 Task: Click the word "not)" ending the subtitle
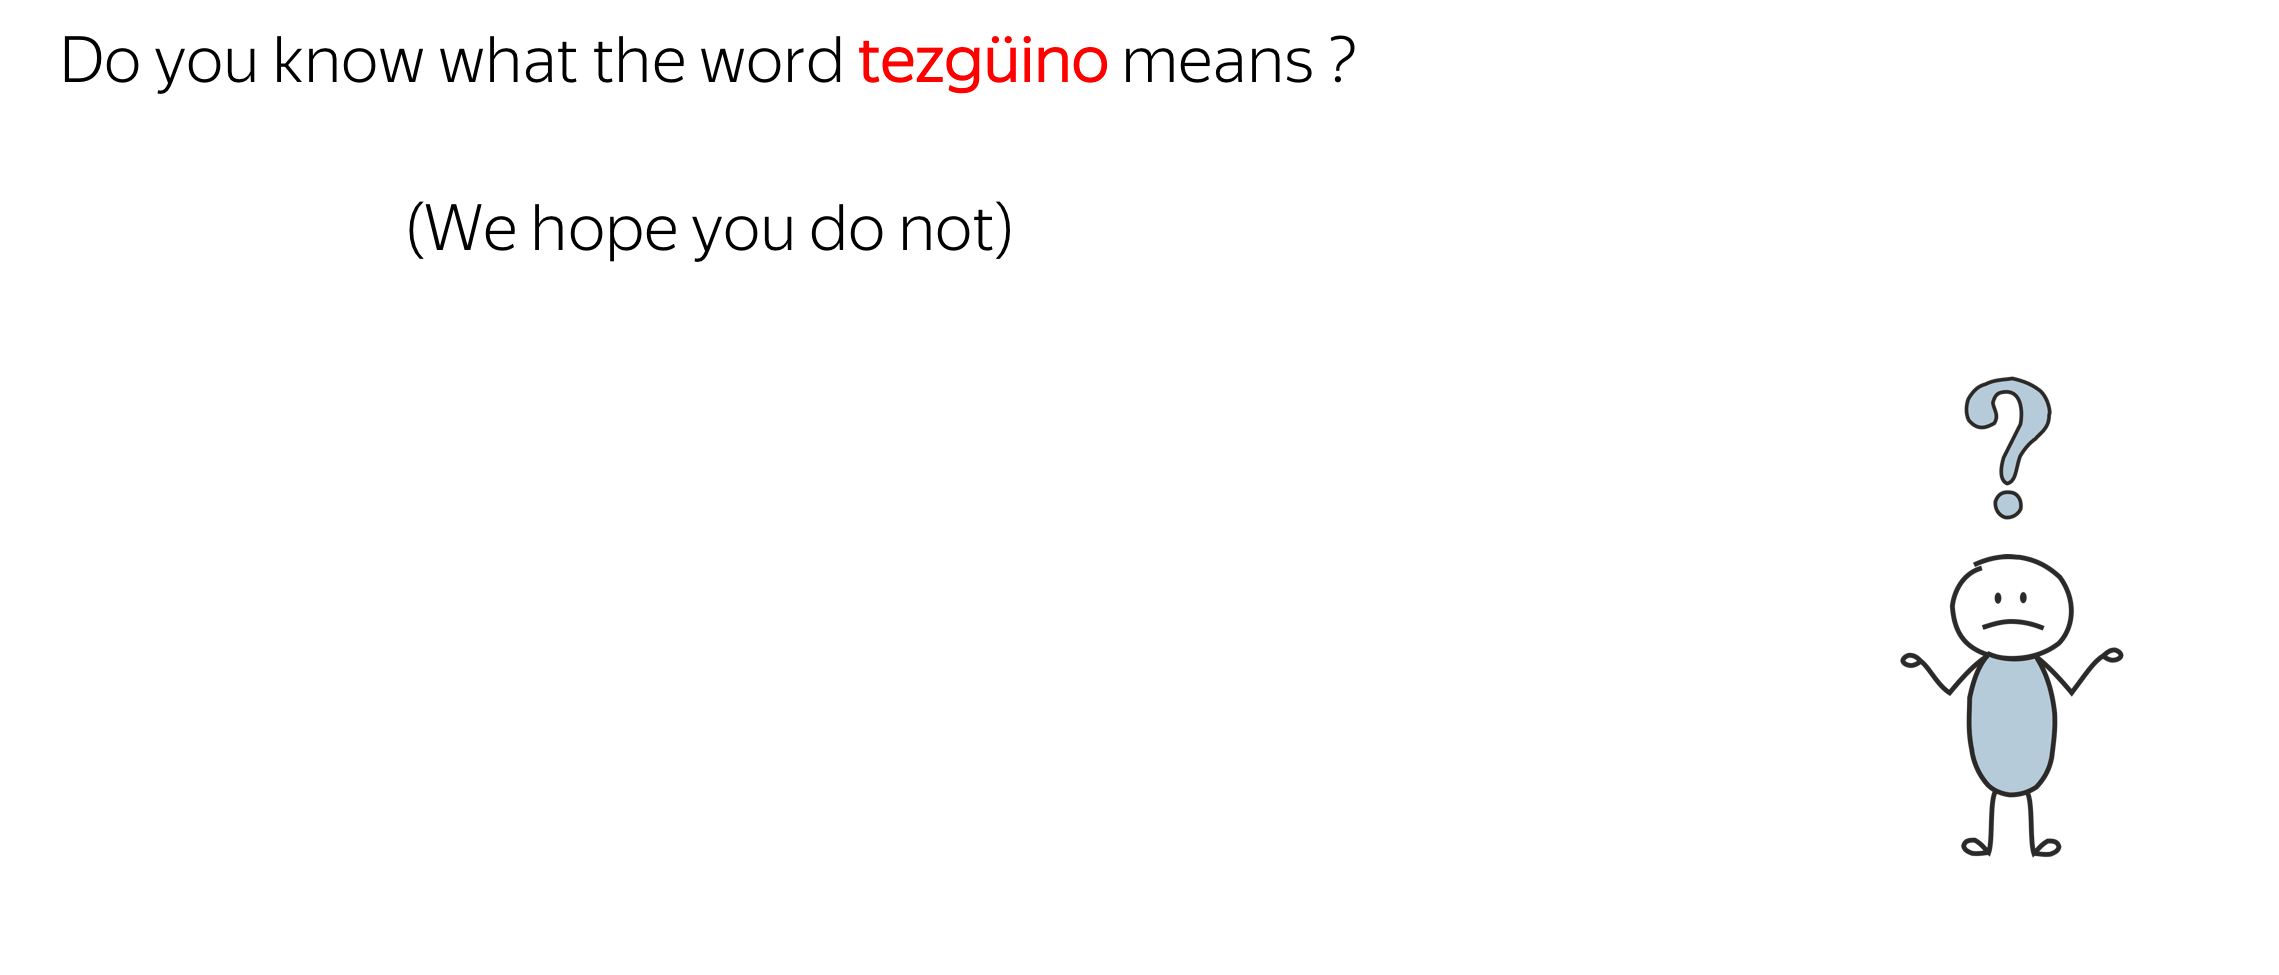(x=956, y=230)
